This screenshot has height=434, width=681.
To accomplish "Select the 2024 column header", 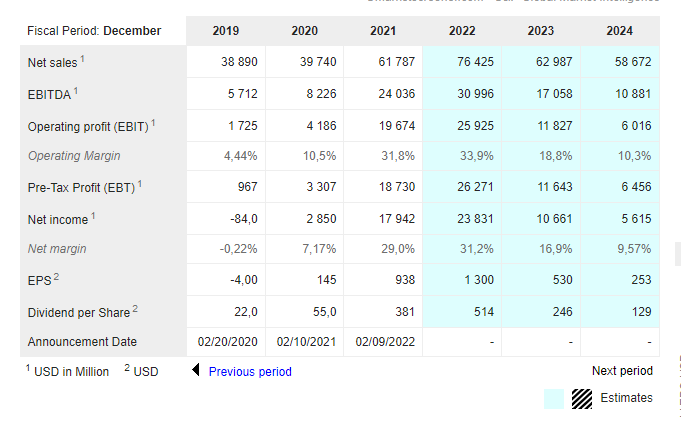I will [620, 31].
